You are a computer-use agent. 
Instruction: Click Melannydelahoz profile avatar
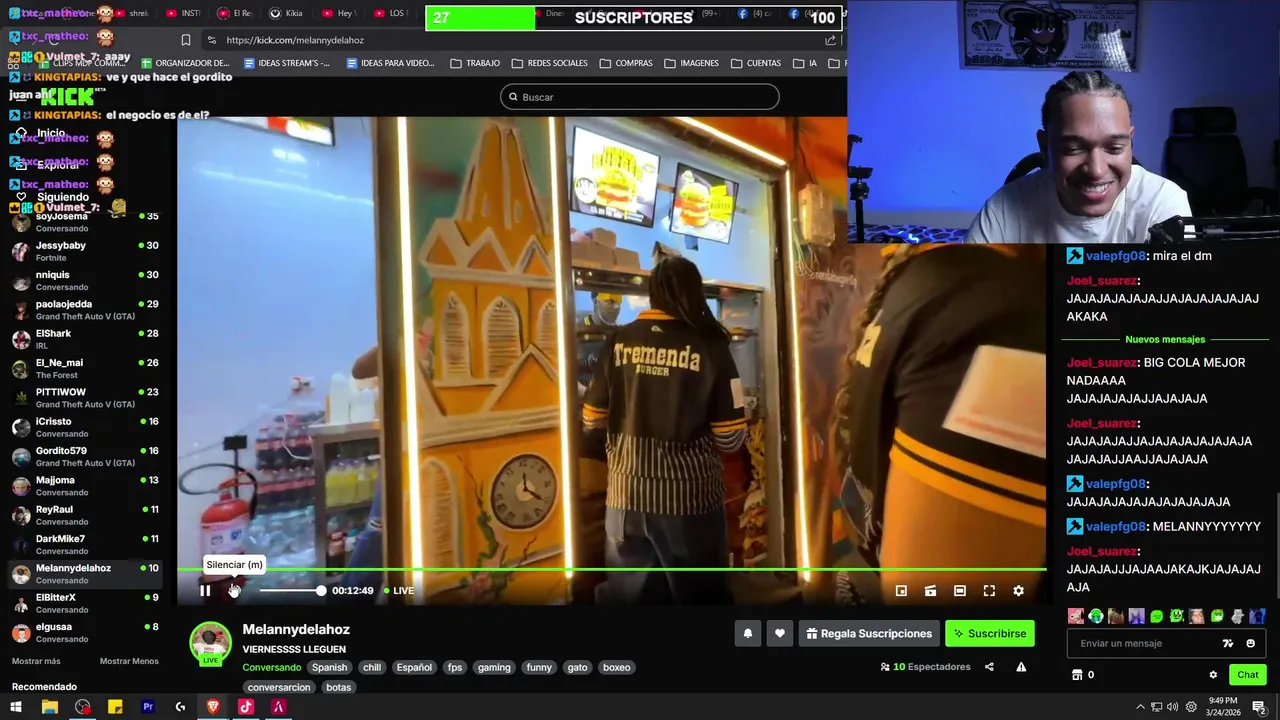211,643
